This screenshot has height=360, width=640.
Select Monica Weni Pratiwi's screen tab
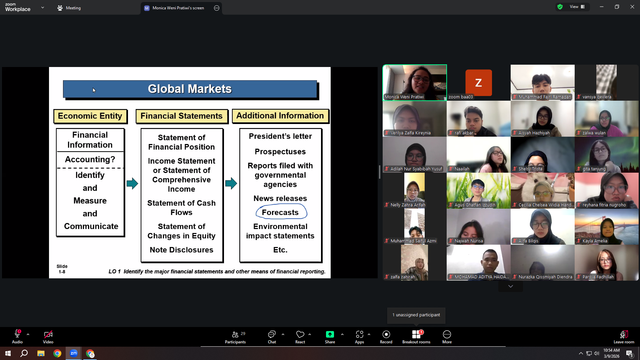point(178,8)
